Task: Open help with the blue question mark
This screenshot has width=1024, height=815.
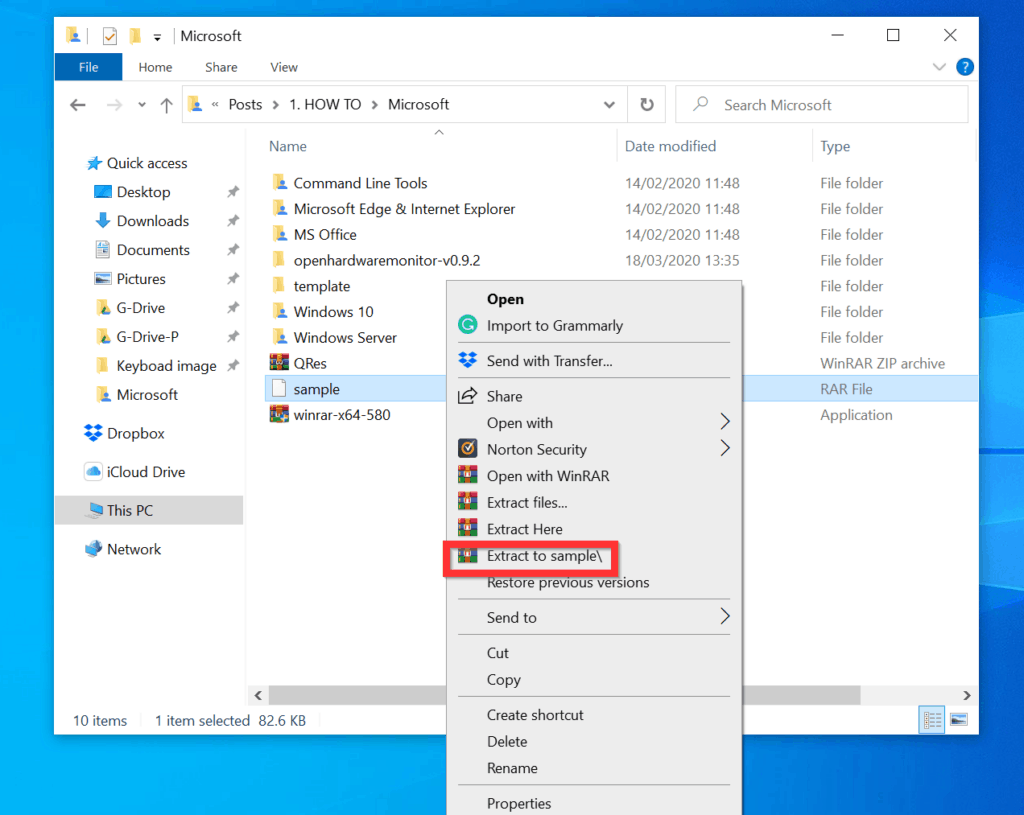Action: (x=964, y=67)
